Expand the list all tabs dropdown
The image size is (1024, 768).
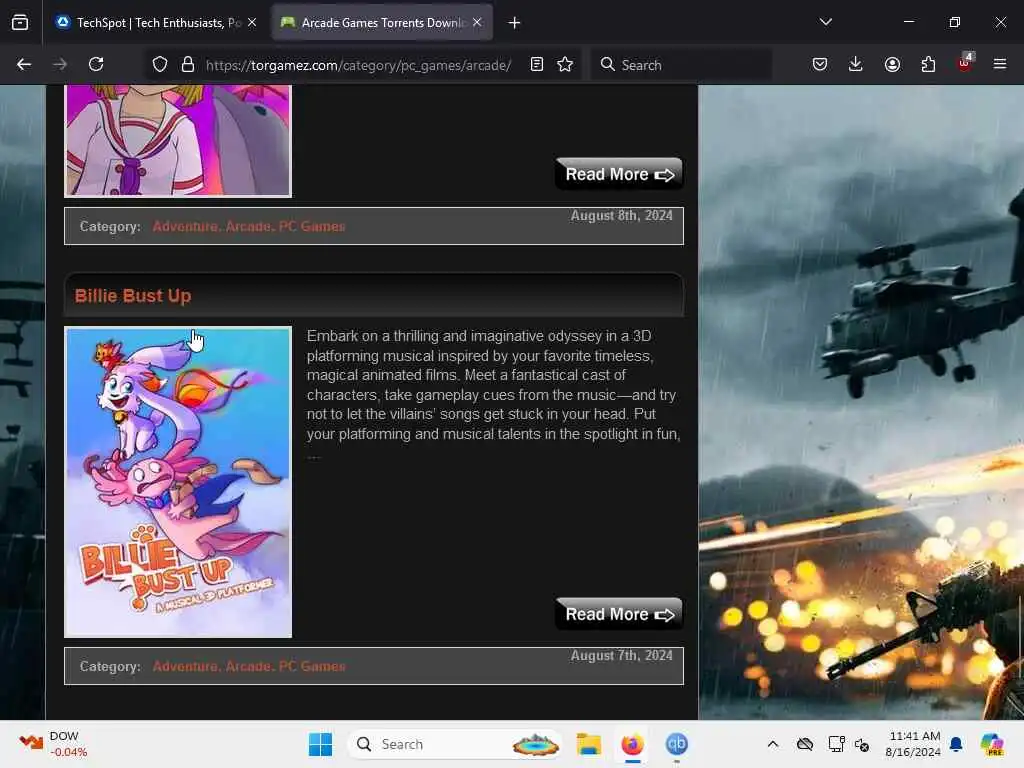coord(825,22)
